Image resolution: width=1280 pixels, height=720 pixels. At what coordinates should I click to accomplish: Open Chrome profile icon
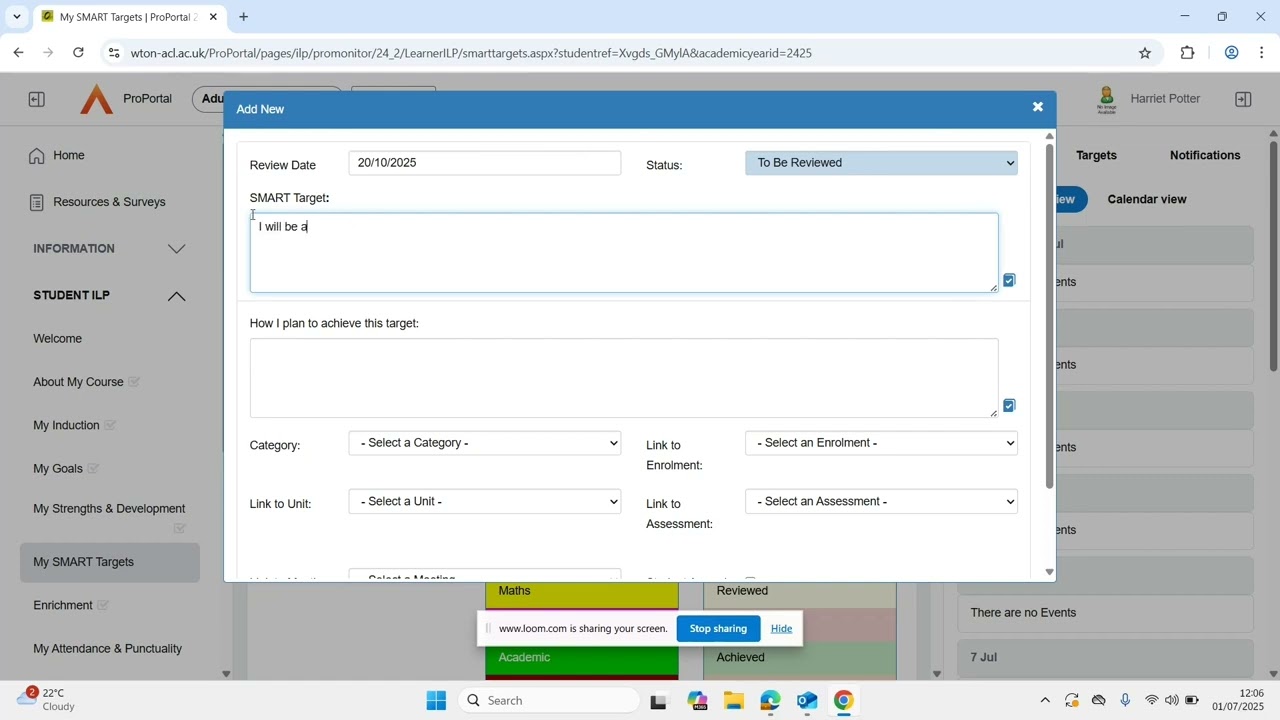click(x=1231, y=53)
